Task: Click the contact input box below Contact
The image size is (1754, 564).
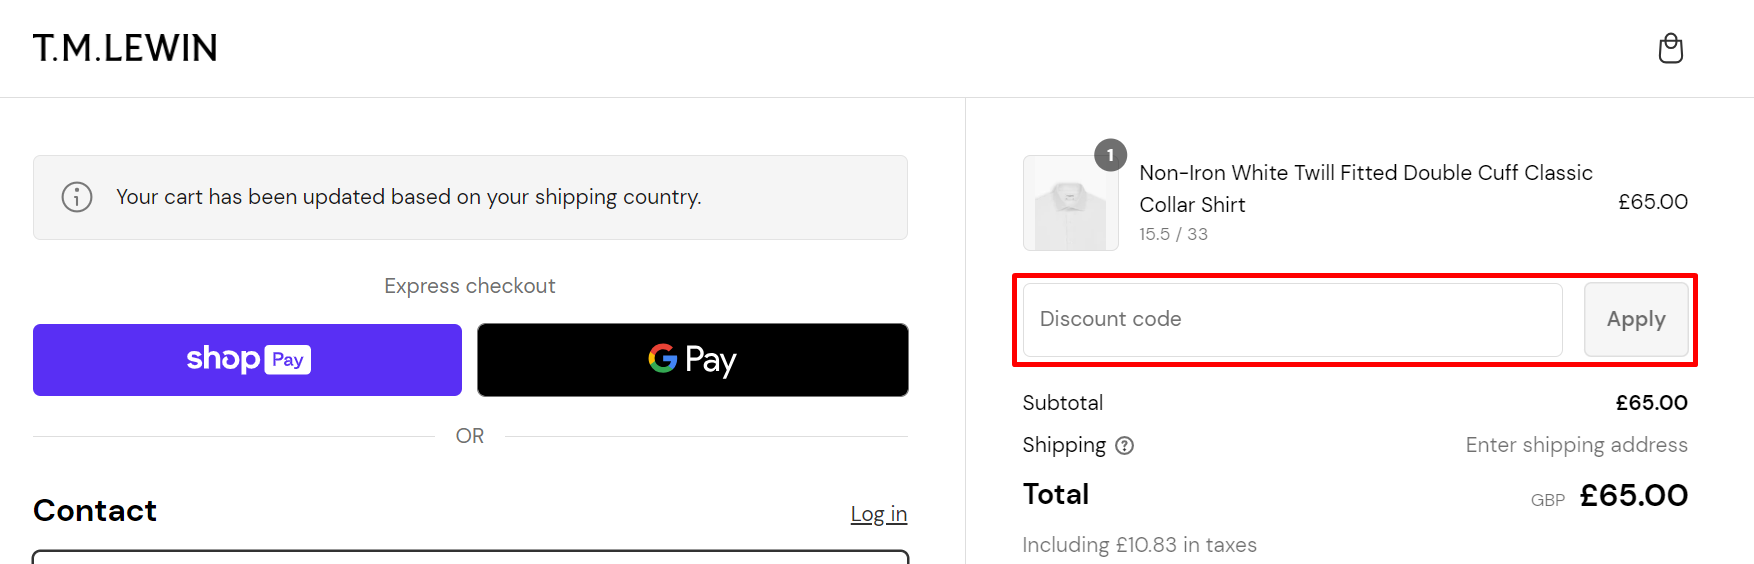Action: [x=470, y=556]
